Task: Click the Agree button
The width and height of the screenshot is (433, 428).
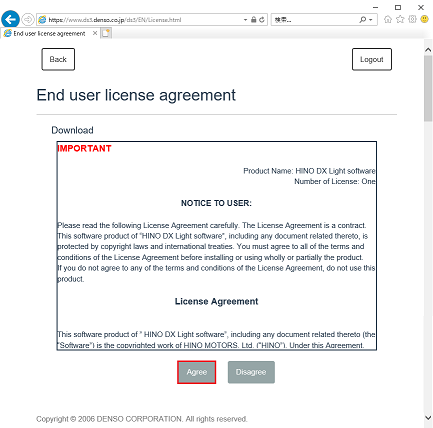Action: [x=197, y=372]
